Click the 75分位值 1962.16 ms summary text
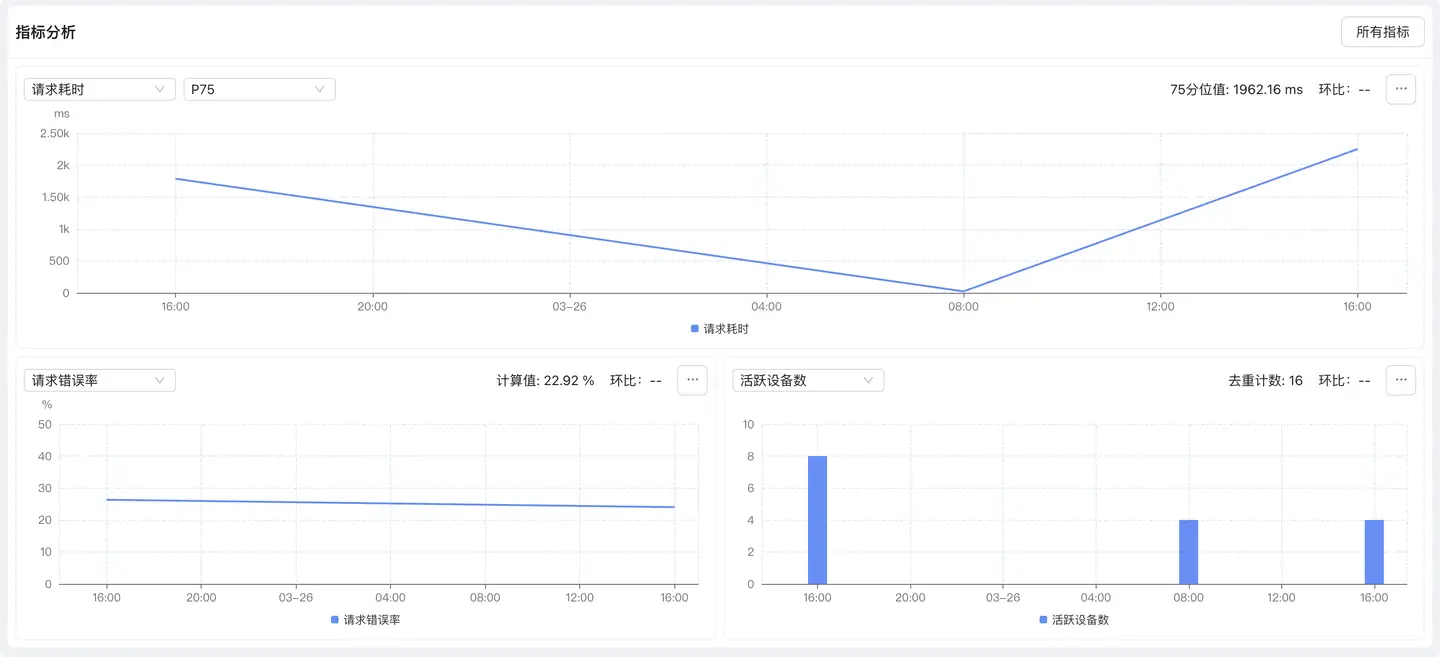1440x657 pixels. coord(1236,89)
